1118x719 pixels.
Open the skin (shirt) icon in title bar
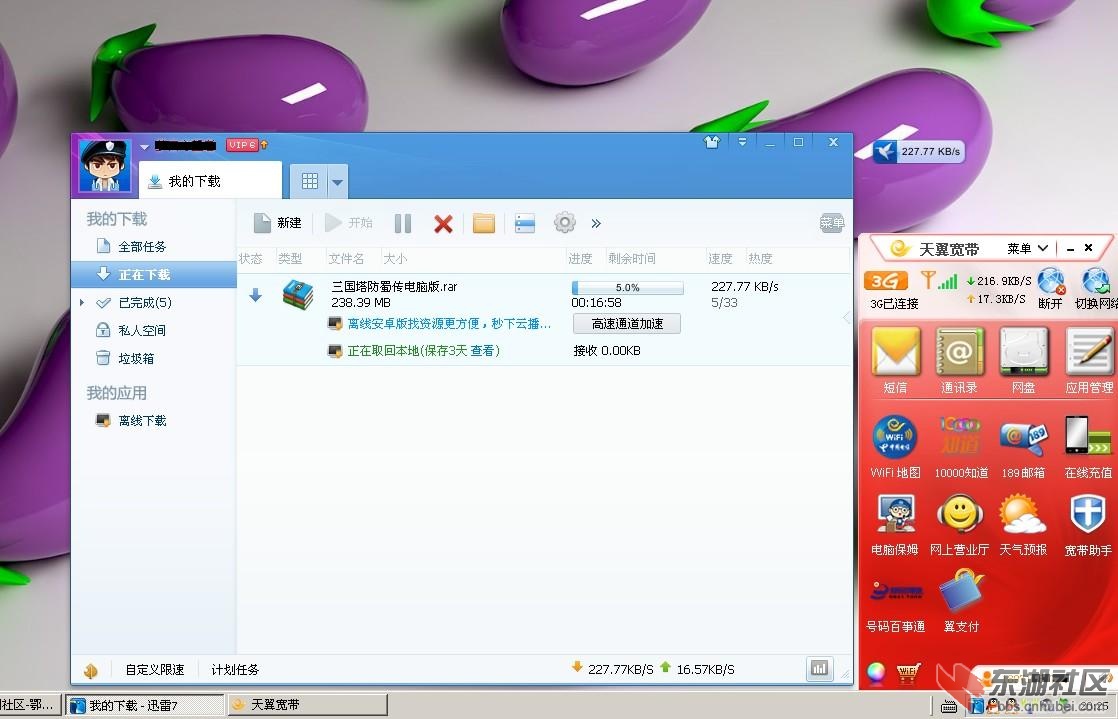(712, 142)
